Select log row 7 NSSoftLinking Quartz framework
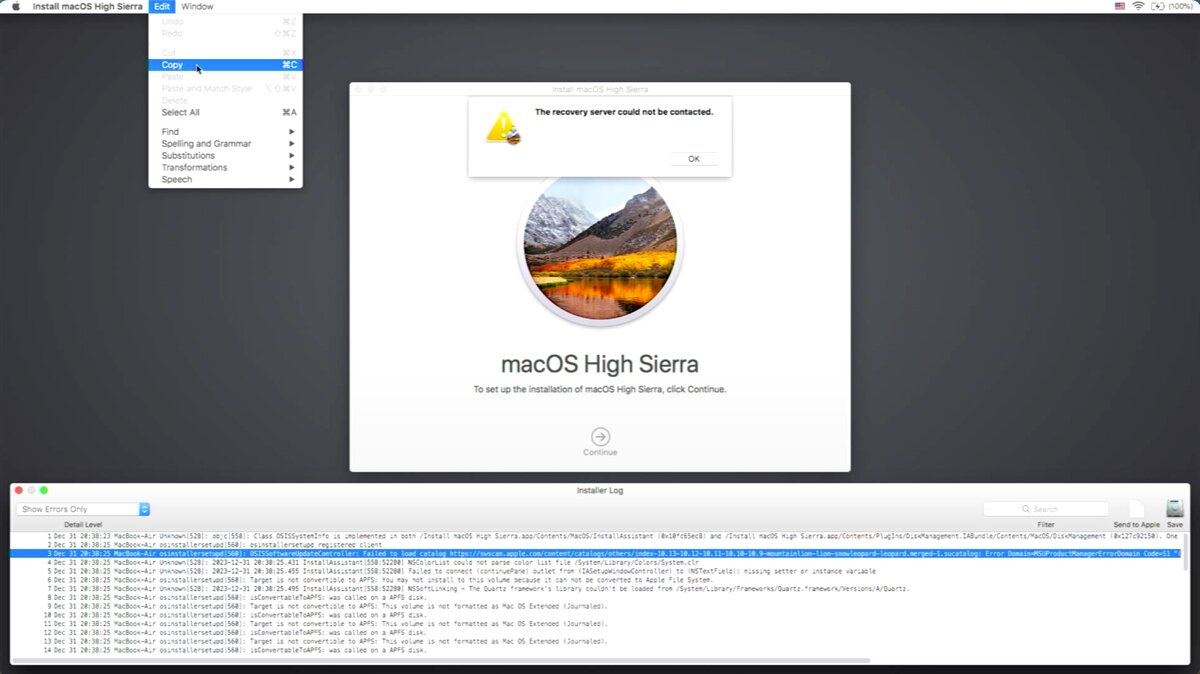The height and width of the screenshot is (674, 1200). point(597,589)
